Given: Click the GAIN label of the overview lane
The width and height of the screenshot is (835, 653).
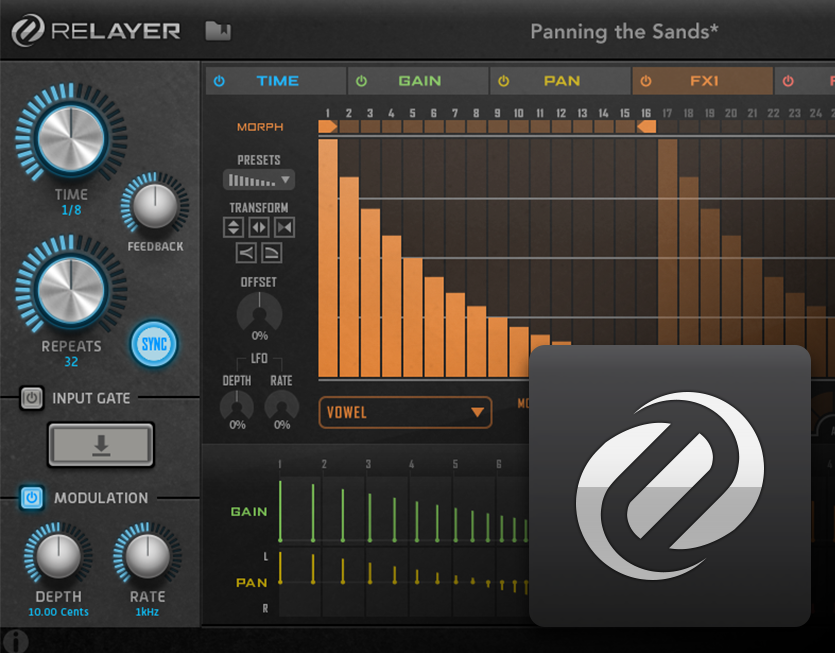Looking at the screenshot, I should point(249,512).
